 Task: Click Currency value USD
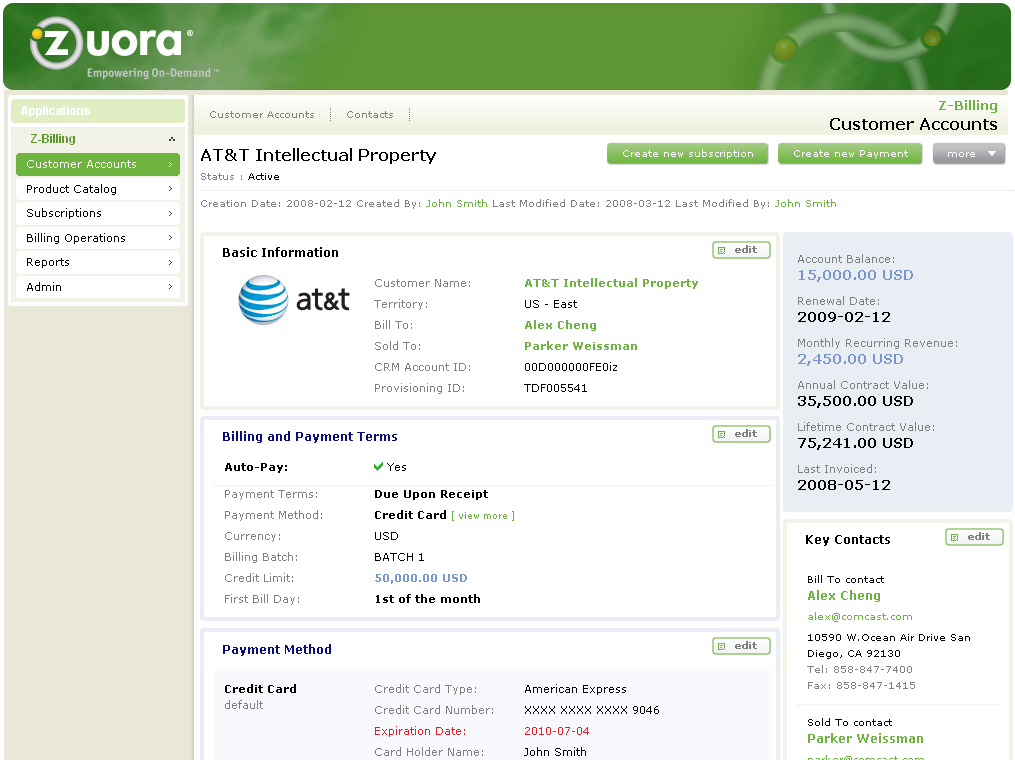[386, 536]
